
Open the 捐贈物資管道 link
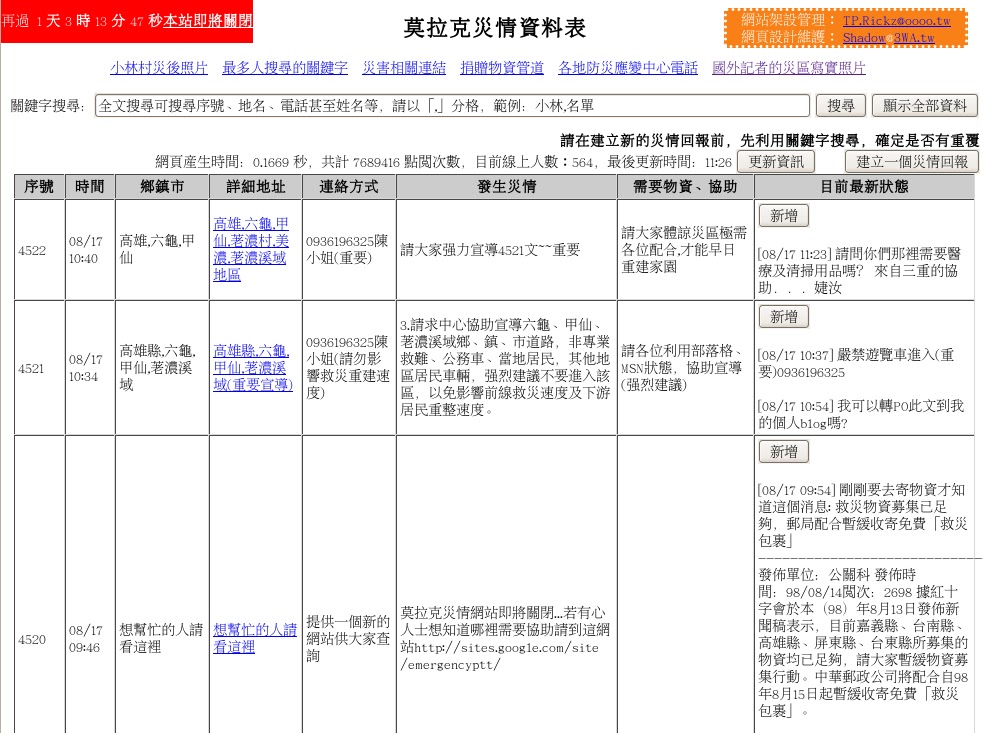click(x=502, y=68)
